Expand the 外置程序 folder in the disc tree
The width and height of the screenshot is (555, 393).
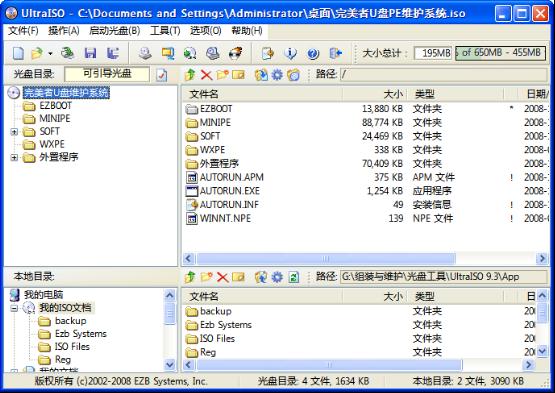click(14, 158)
